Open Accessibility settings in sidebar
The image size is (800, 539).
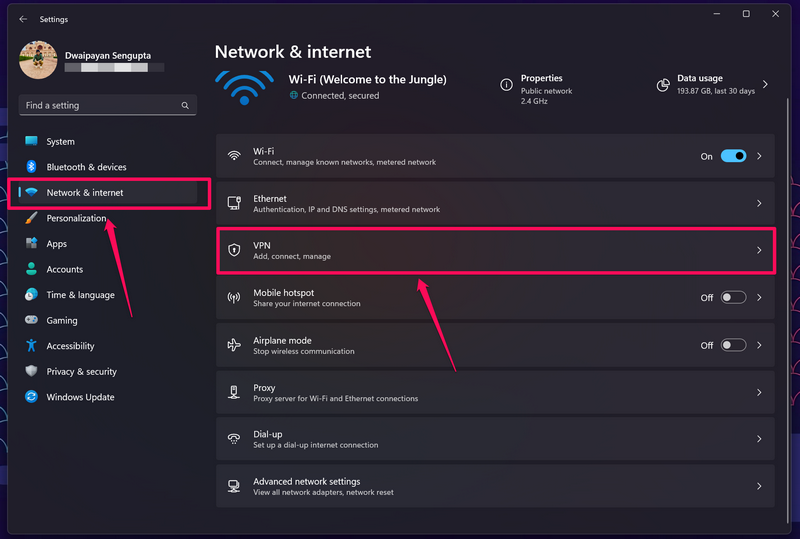70,346
